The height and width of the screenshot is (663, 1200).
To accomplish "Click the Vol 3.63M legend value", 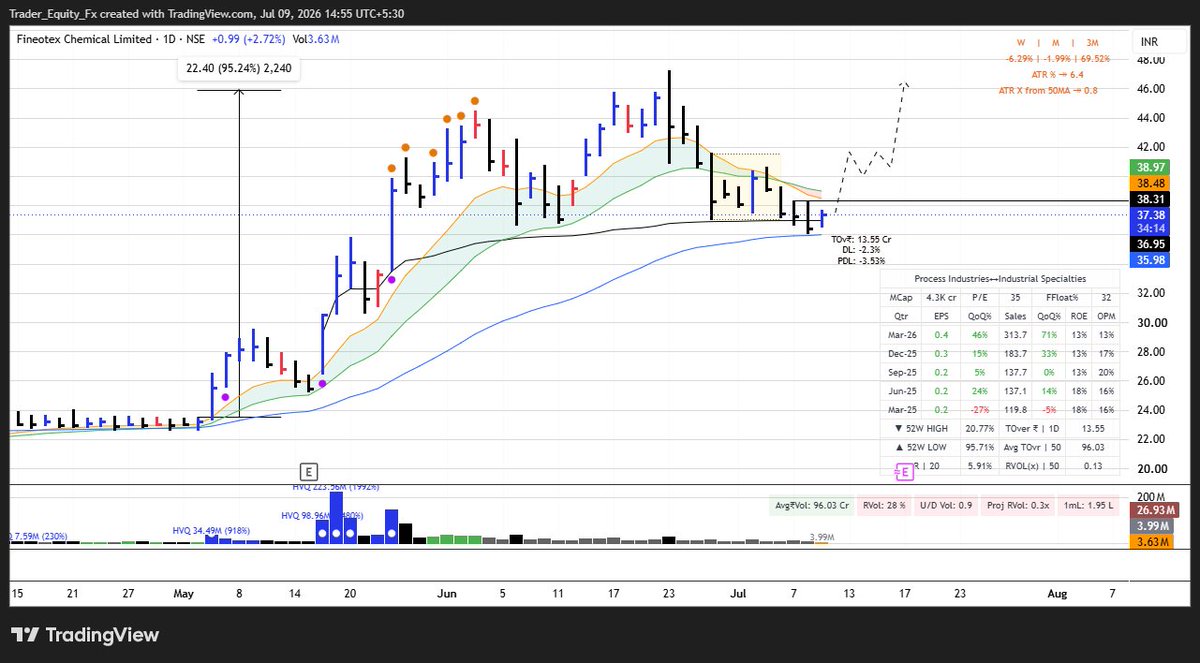I will tap(316, 39).
